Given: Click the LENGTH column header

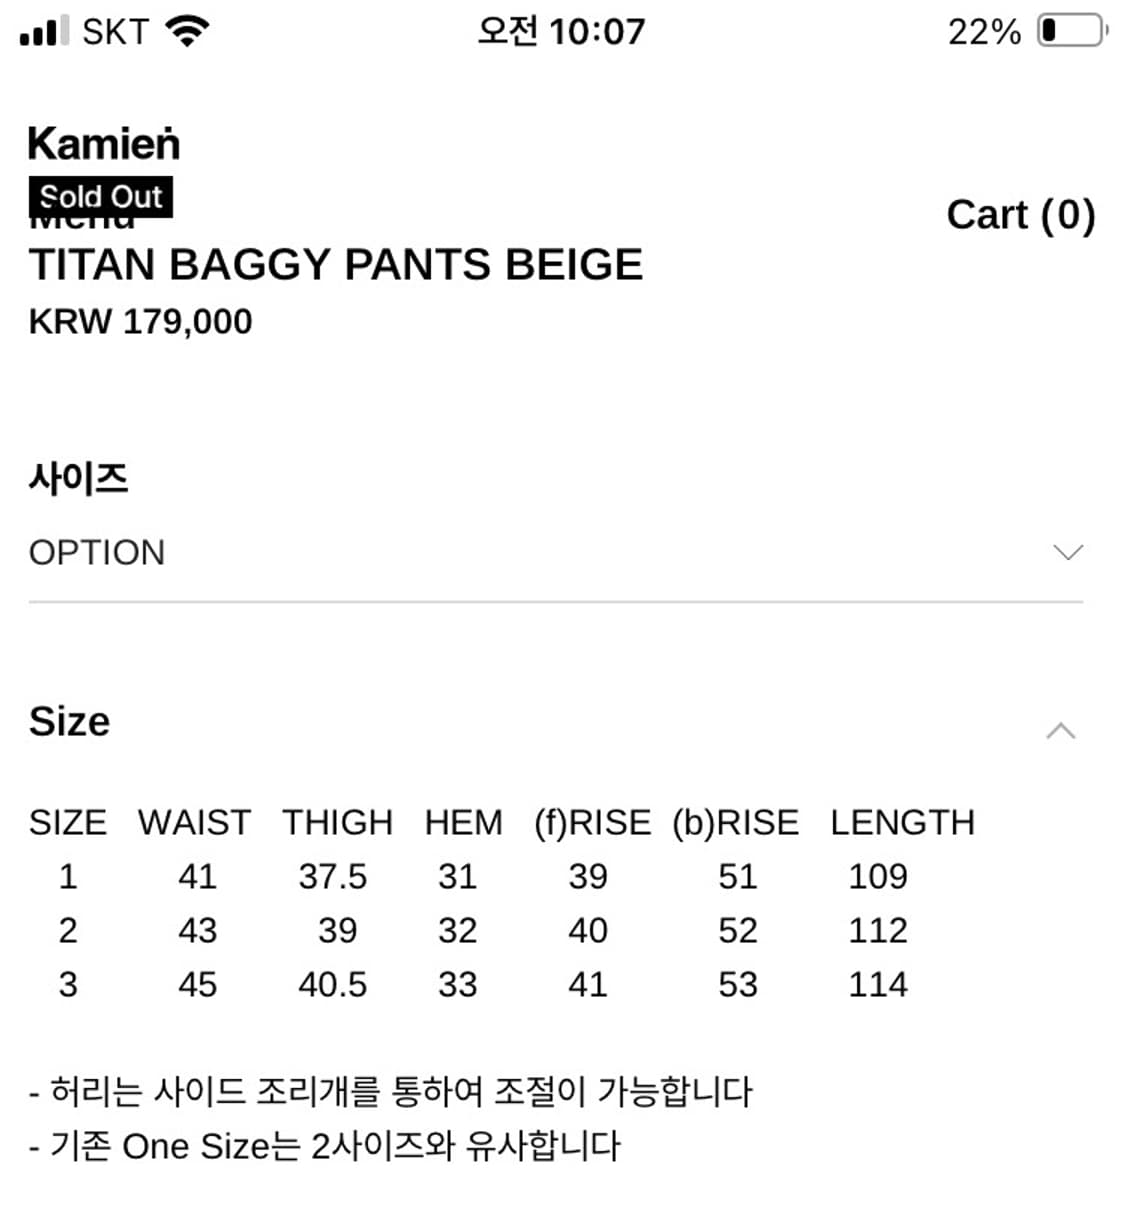Looking at the screenshot, I should click(902, 822).
